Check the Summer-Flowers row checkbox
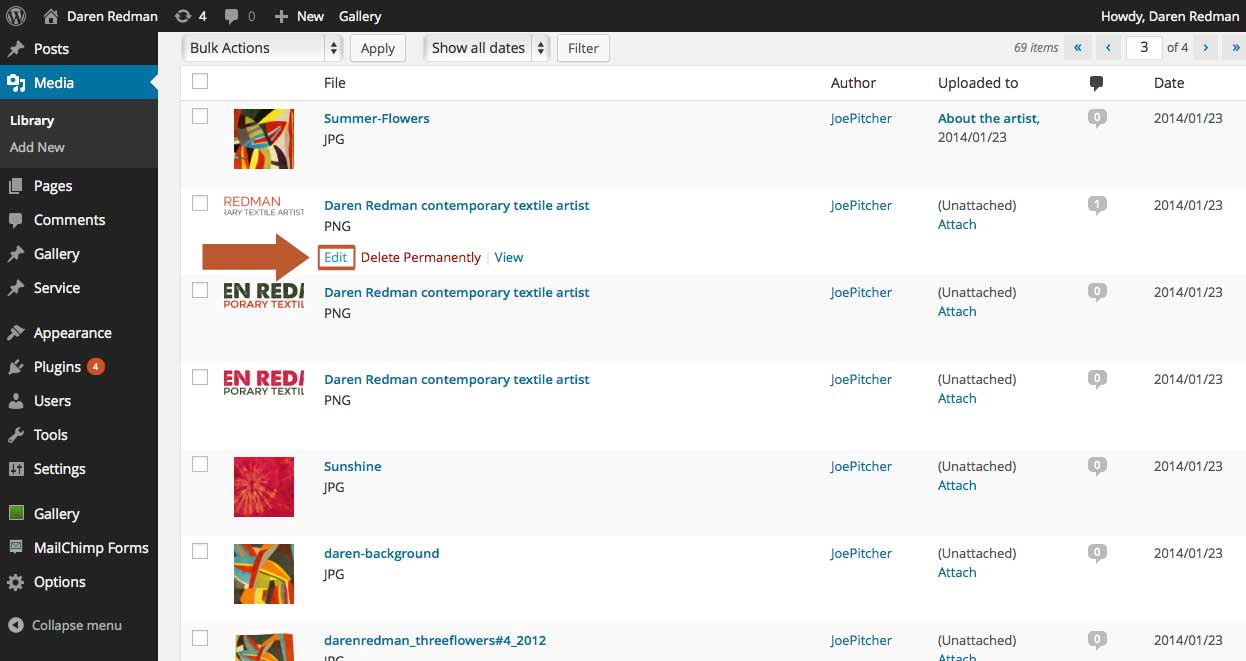1246x661 pixels. (200, 116)
